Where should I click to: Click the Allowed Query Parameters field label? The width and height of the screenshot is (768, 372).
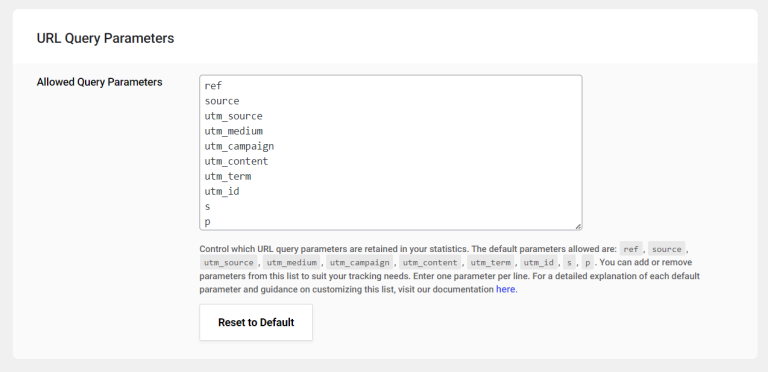pos(99,82)
